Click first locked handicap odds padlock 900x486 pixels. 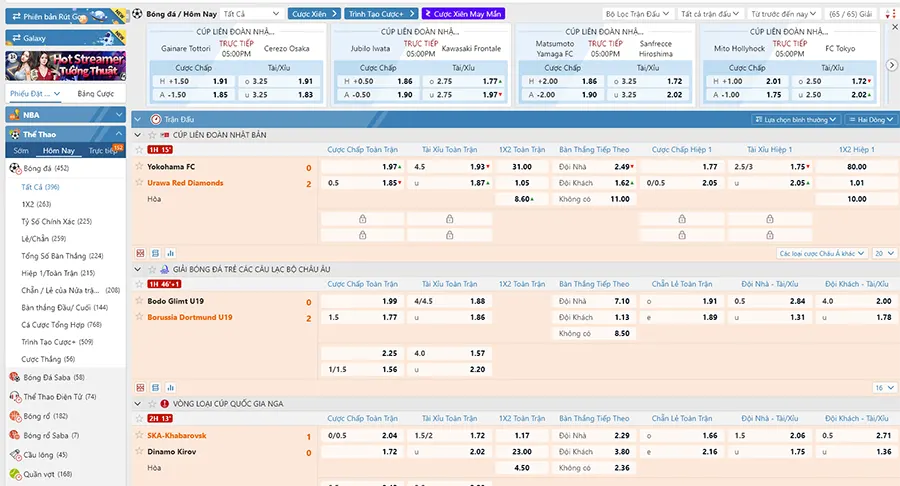(362, 219)
